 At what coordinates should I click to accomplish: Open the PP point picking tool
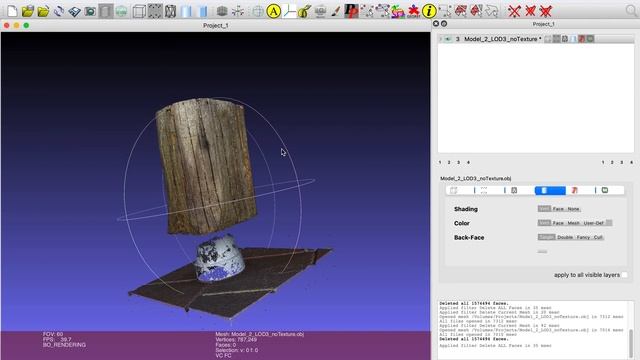click(351, 11)
